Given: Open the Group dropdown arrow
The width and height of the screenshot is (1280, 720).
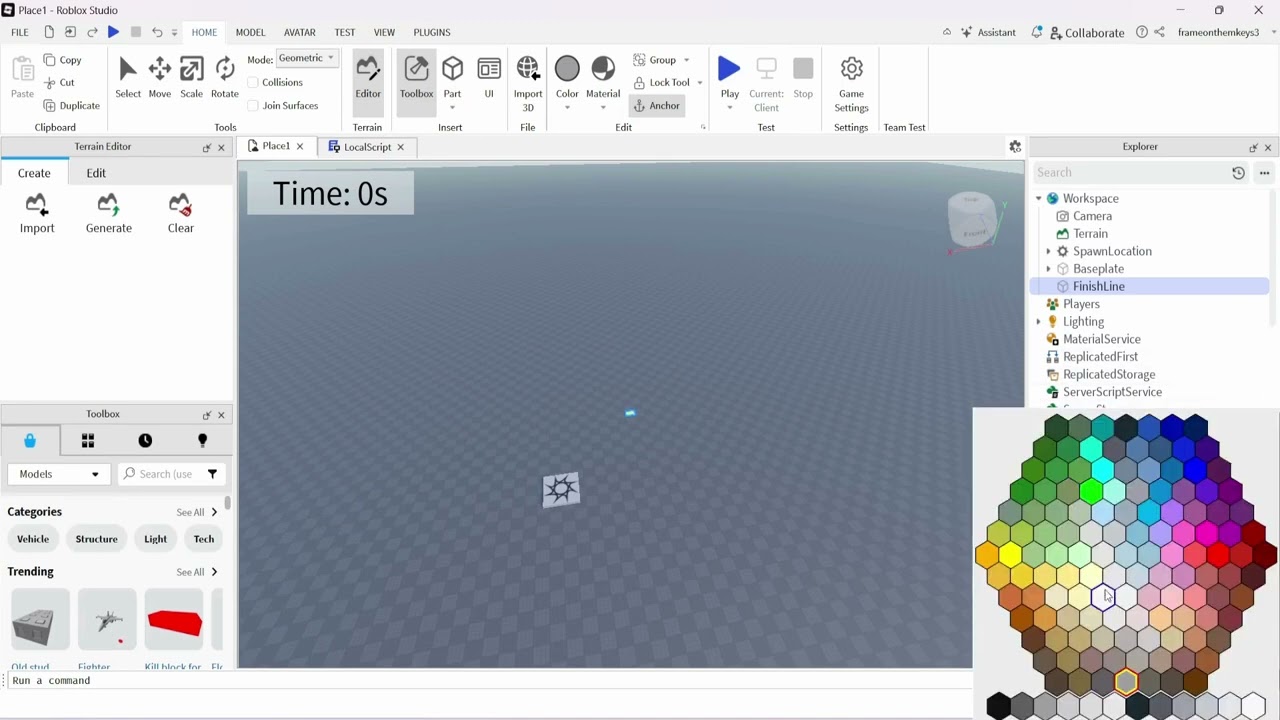Looking at the screenshot, I should 686,60.
